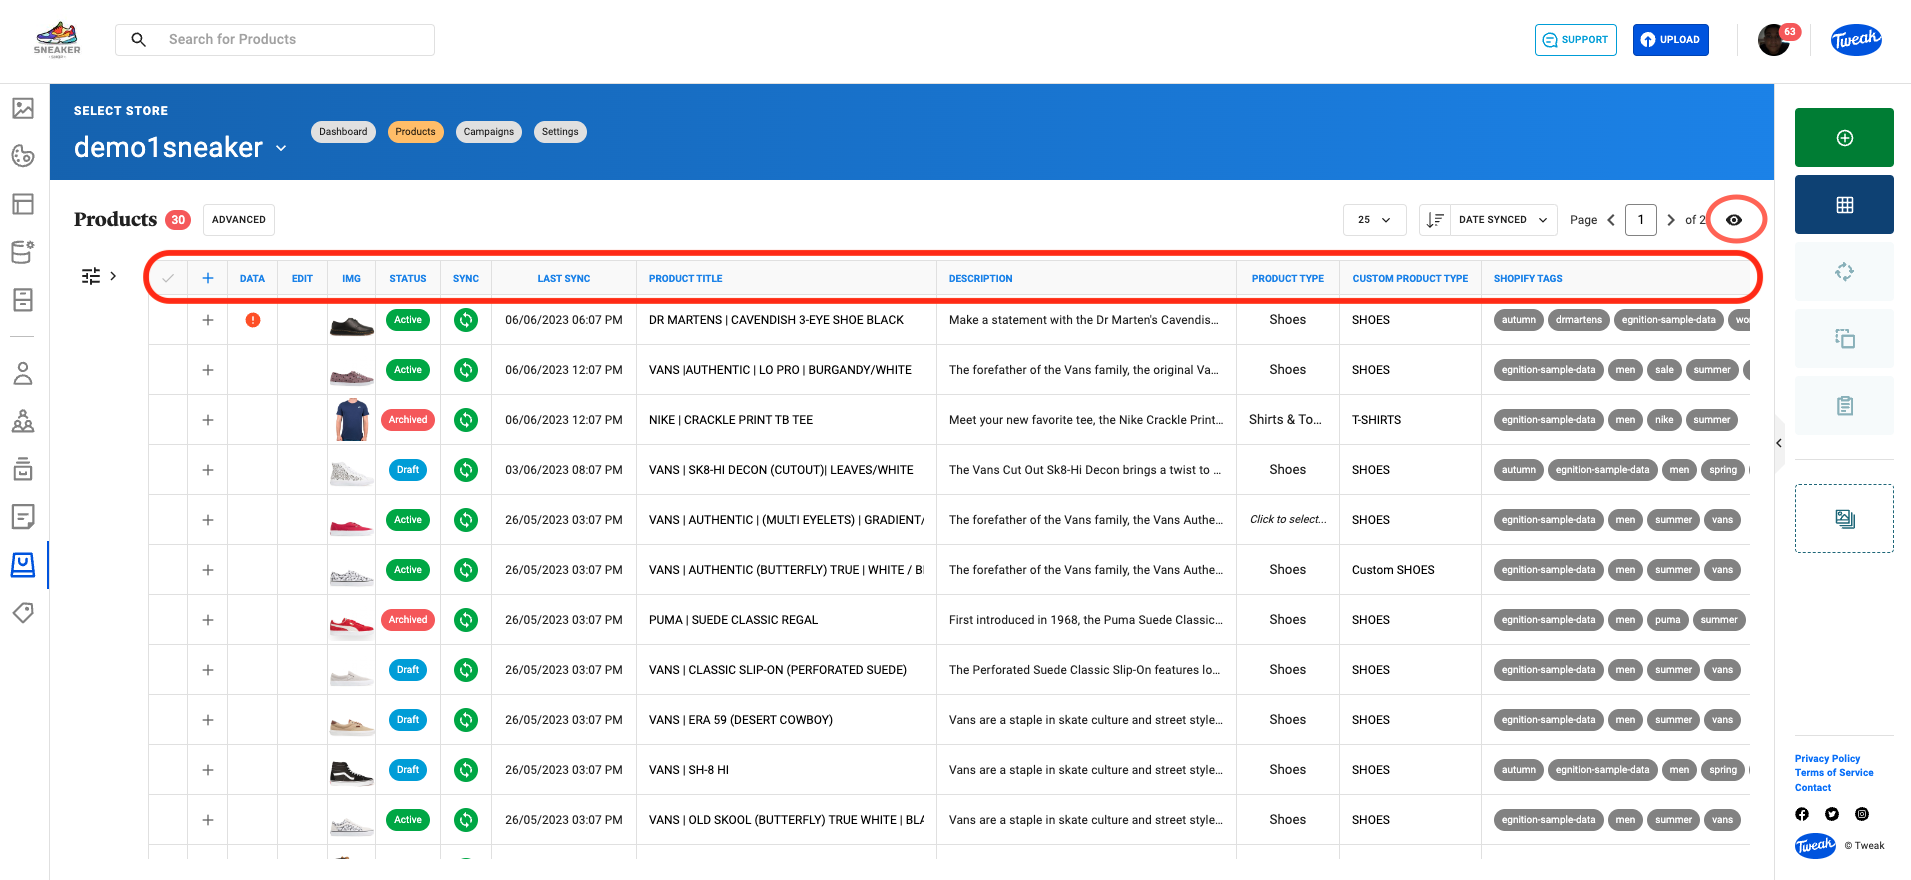
Task: Click the duplicate copy panel icon
Action: (x=1844, y=338)
